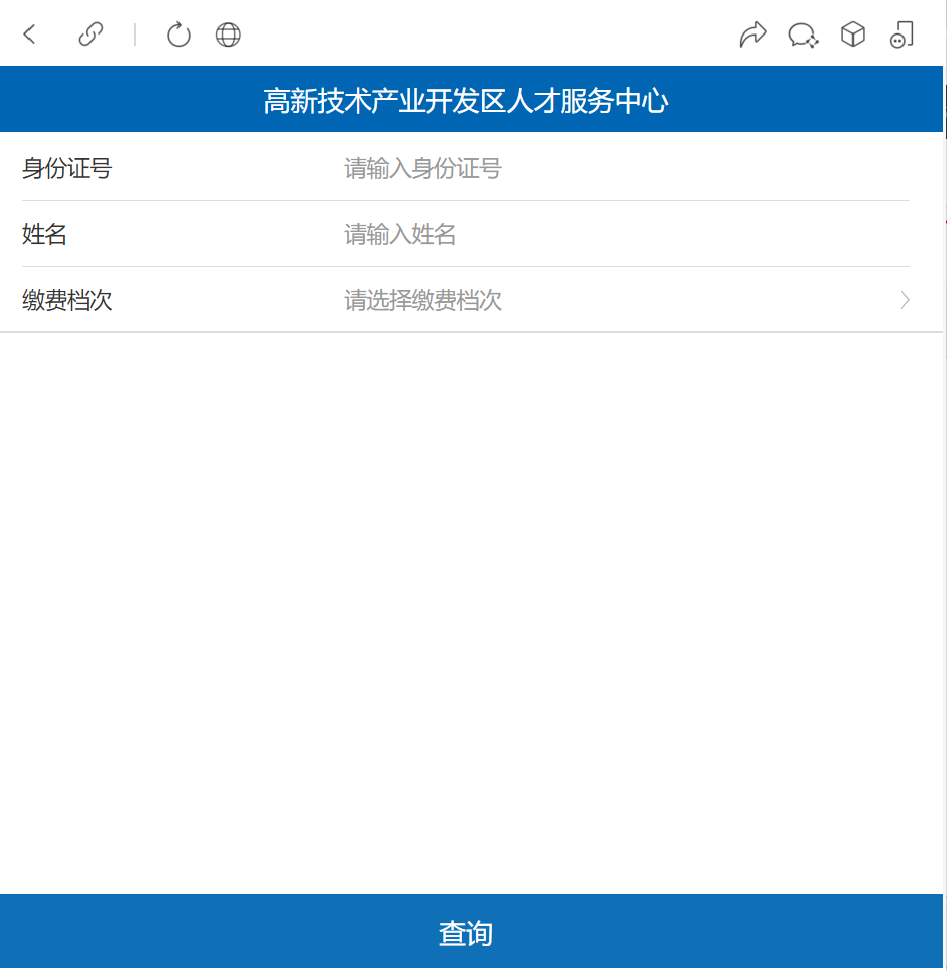The height and width of the screenshot is (971, 947).
Task: Open in browser via globe icon
Action: click(x=228, y=35)
